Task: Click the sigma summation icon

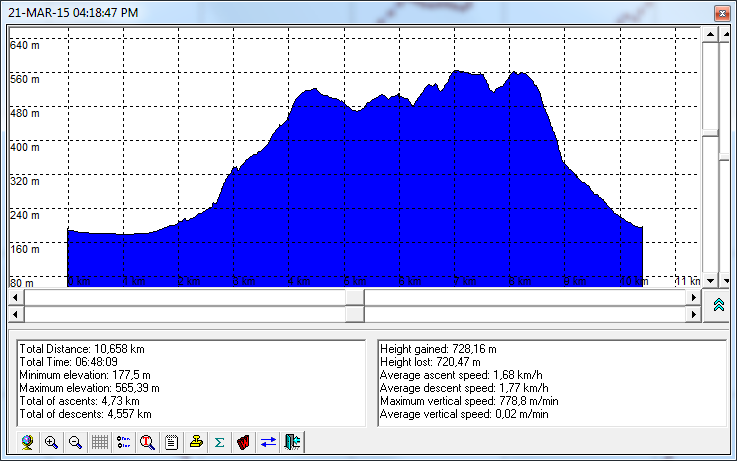Action: coord(220,441)
